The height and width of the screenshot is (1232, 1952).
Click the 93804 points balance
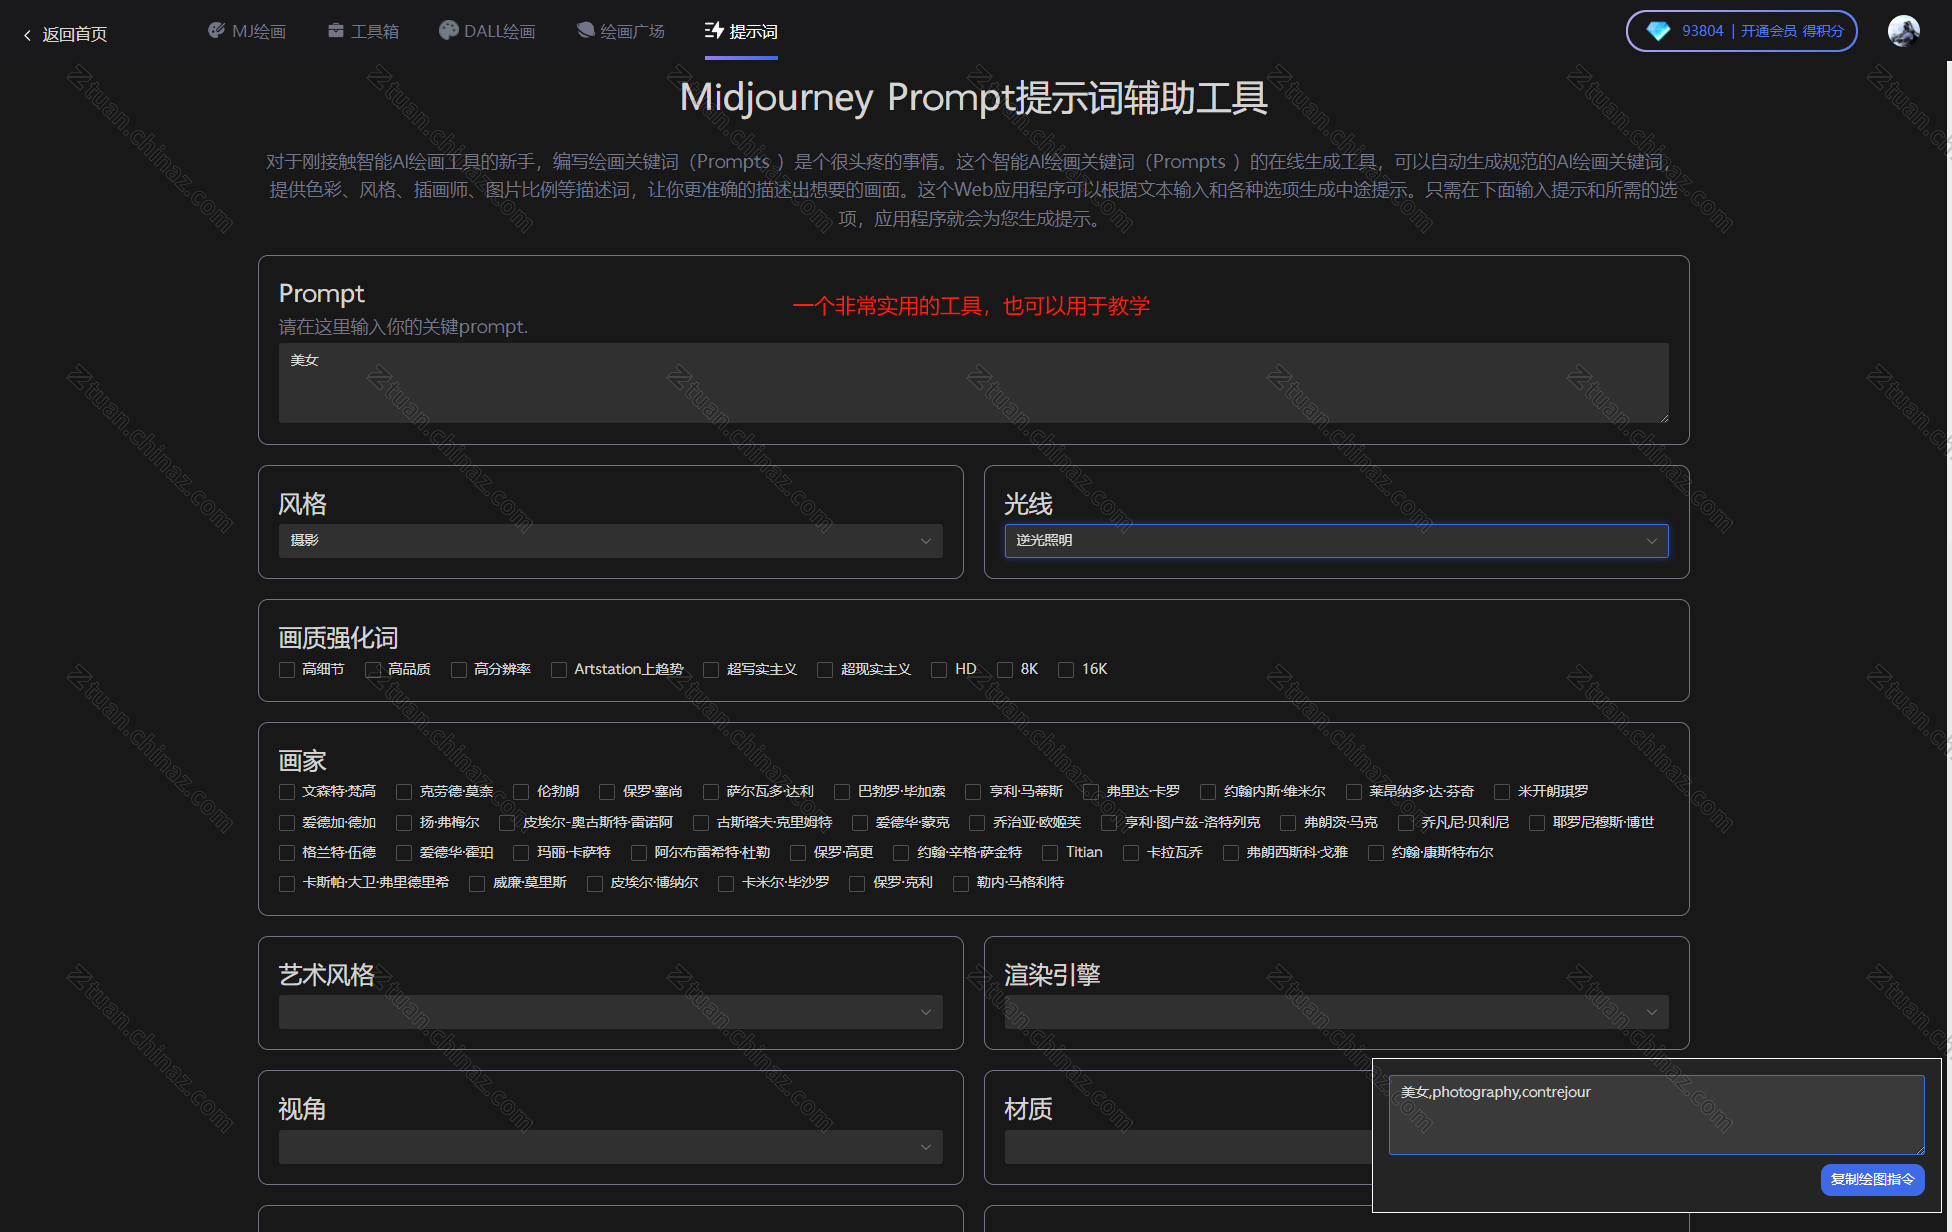pyautogui.click(x=1702, y=31)
